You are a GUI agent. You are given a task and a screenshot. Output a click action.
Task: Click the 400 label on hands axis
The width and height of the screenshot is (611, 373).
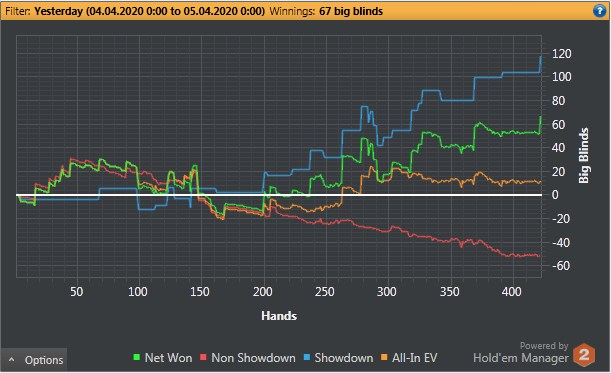pos(511,292)
